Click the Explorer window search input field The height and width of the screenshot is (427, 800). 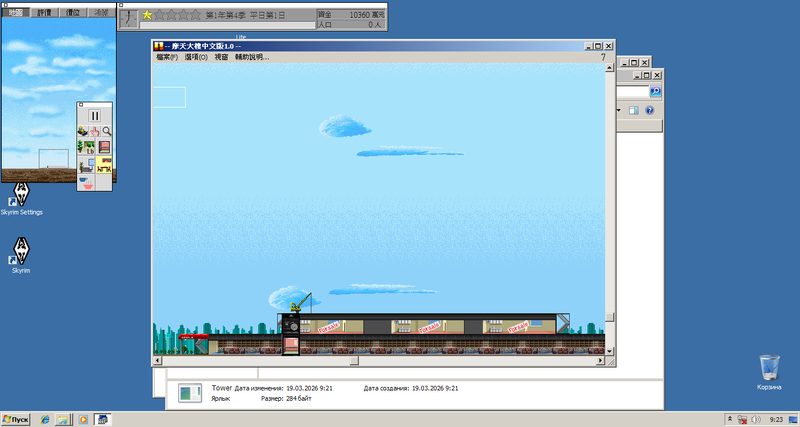633,91
